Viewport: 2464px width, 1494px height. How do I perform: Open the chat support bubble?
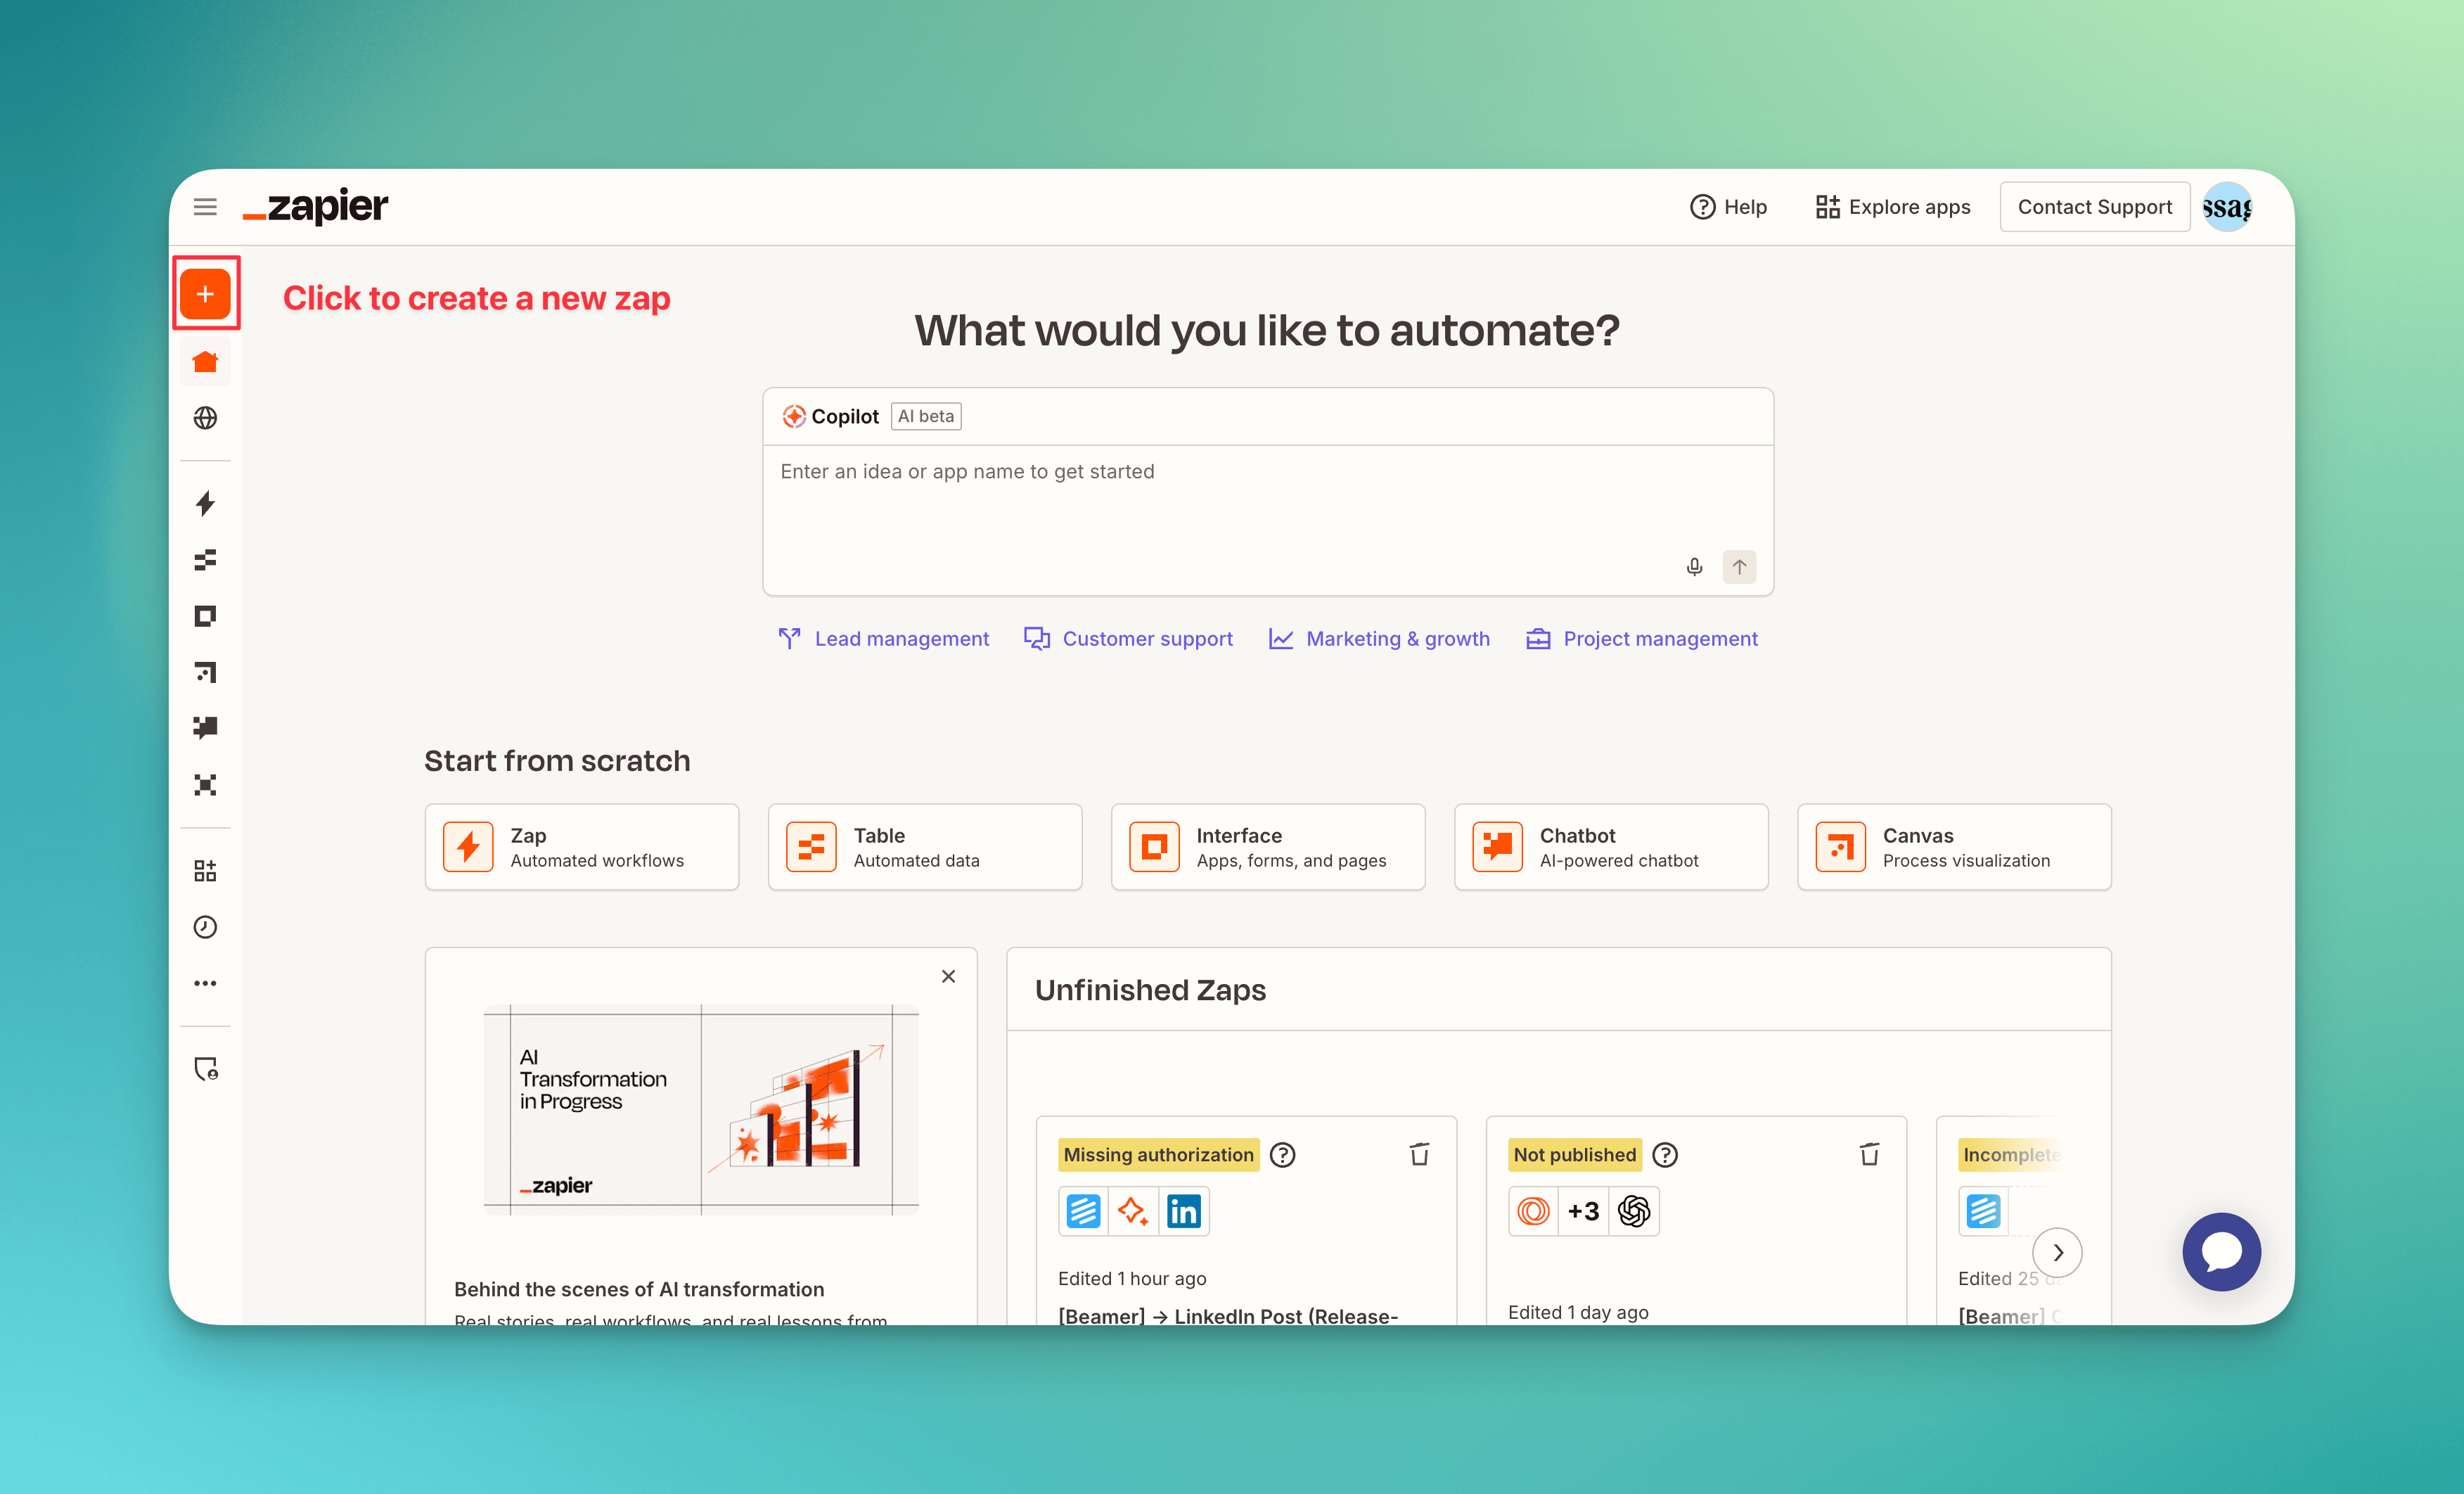pyautogui.click(x=2222, y=1252)
